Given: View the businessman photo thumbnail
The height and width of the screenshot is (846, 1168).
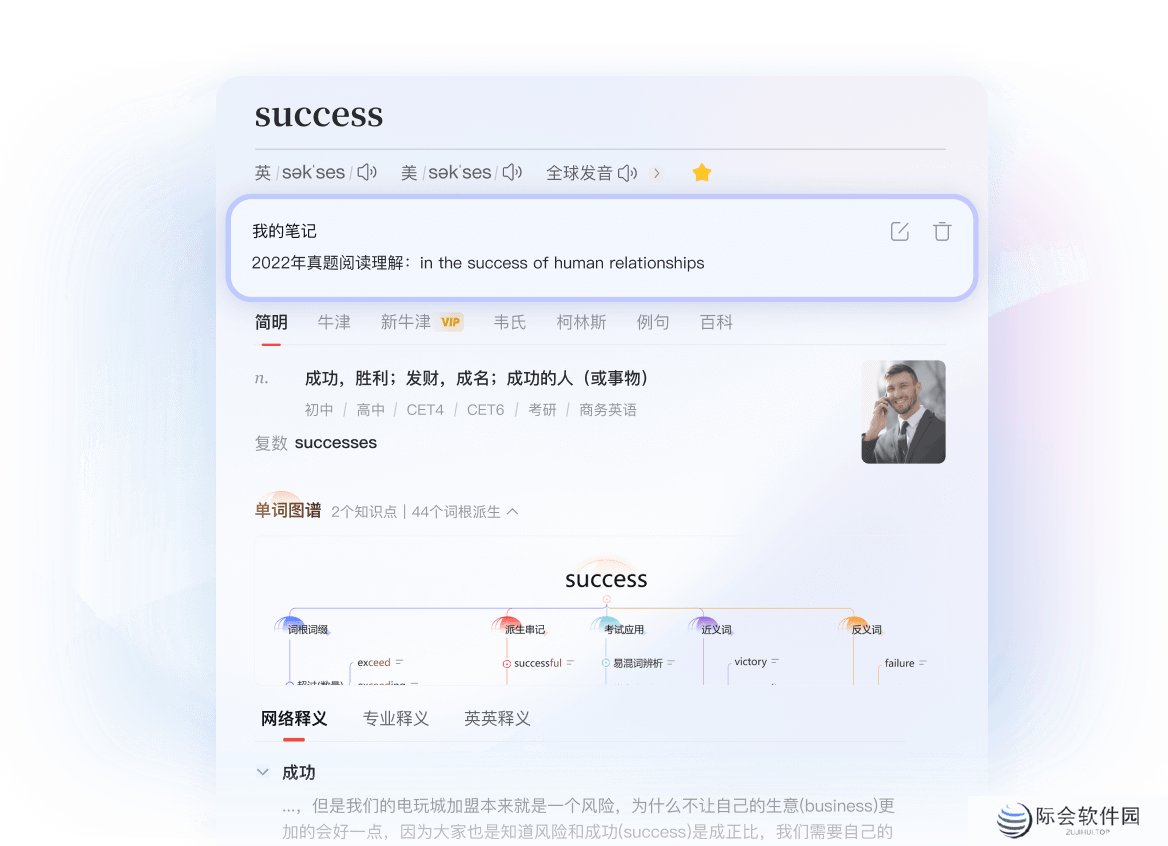Looking at the screenshot, I should (x=903, y=411).
